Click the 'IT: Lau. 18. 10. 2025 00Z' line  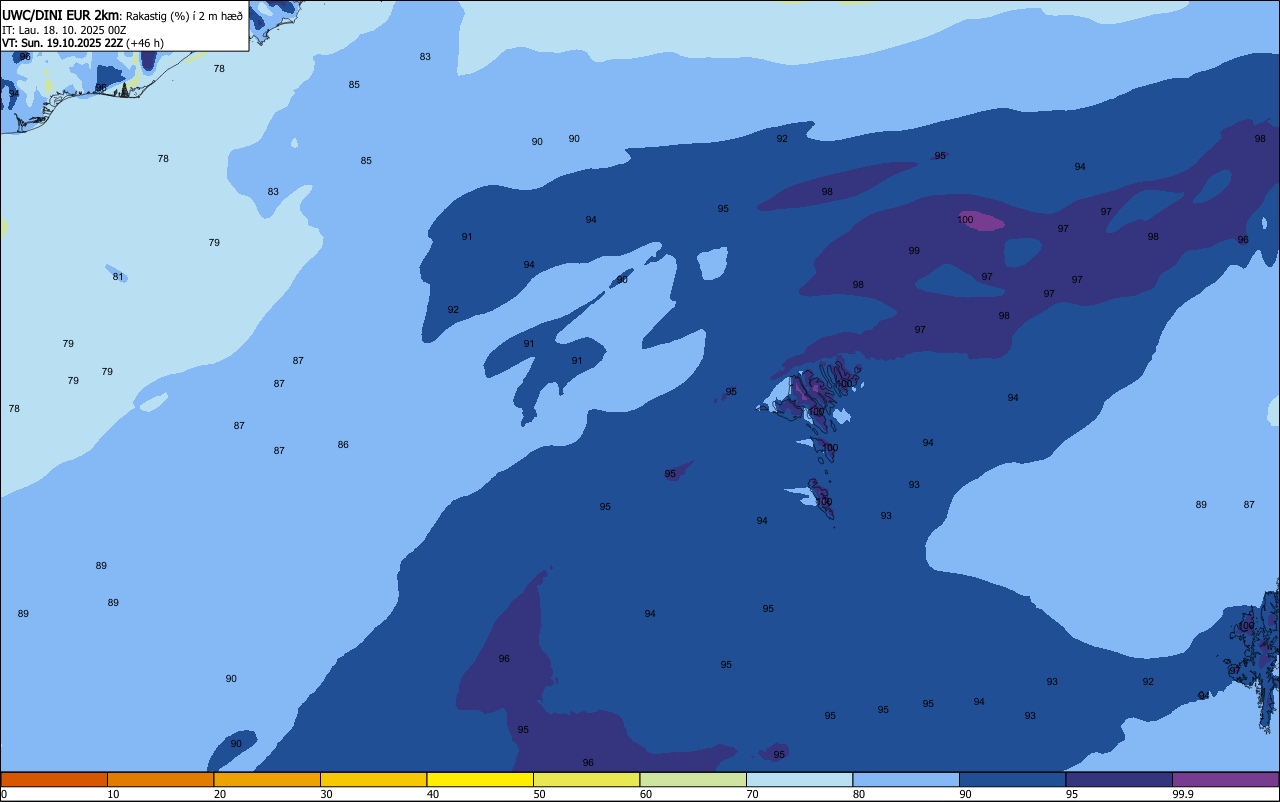(64, 30)
